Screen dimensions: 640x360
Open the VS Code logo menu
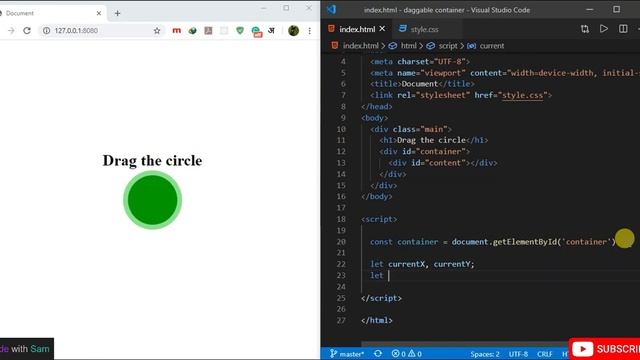point(331,9)
